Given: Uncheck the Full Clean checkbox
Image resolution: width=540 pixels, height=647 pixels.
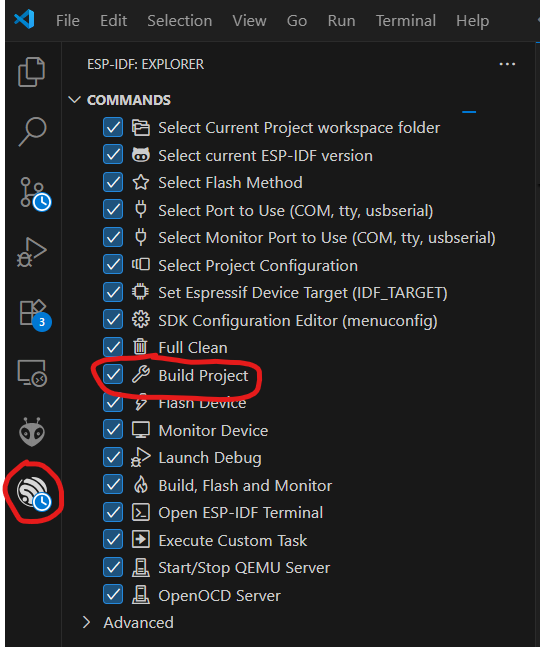Looking at the screenshot, I should point(113,347).
